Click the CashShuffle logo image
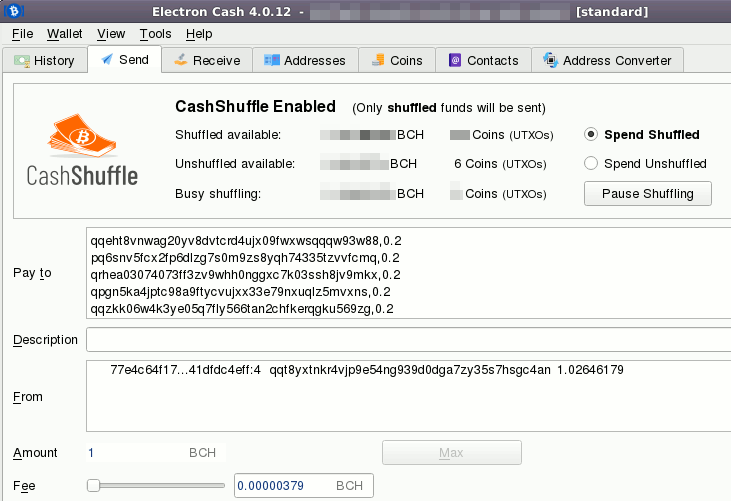 (x=82, y=150)
